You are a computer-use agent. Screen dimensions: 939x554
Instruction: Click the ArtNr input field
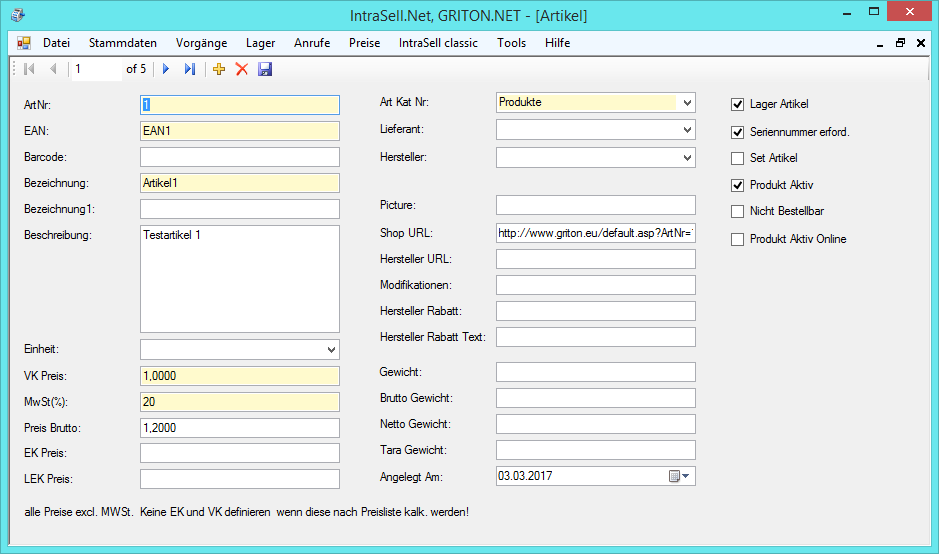(x=240, y=105)
